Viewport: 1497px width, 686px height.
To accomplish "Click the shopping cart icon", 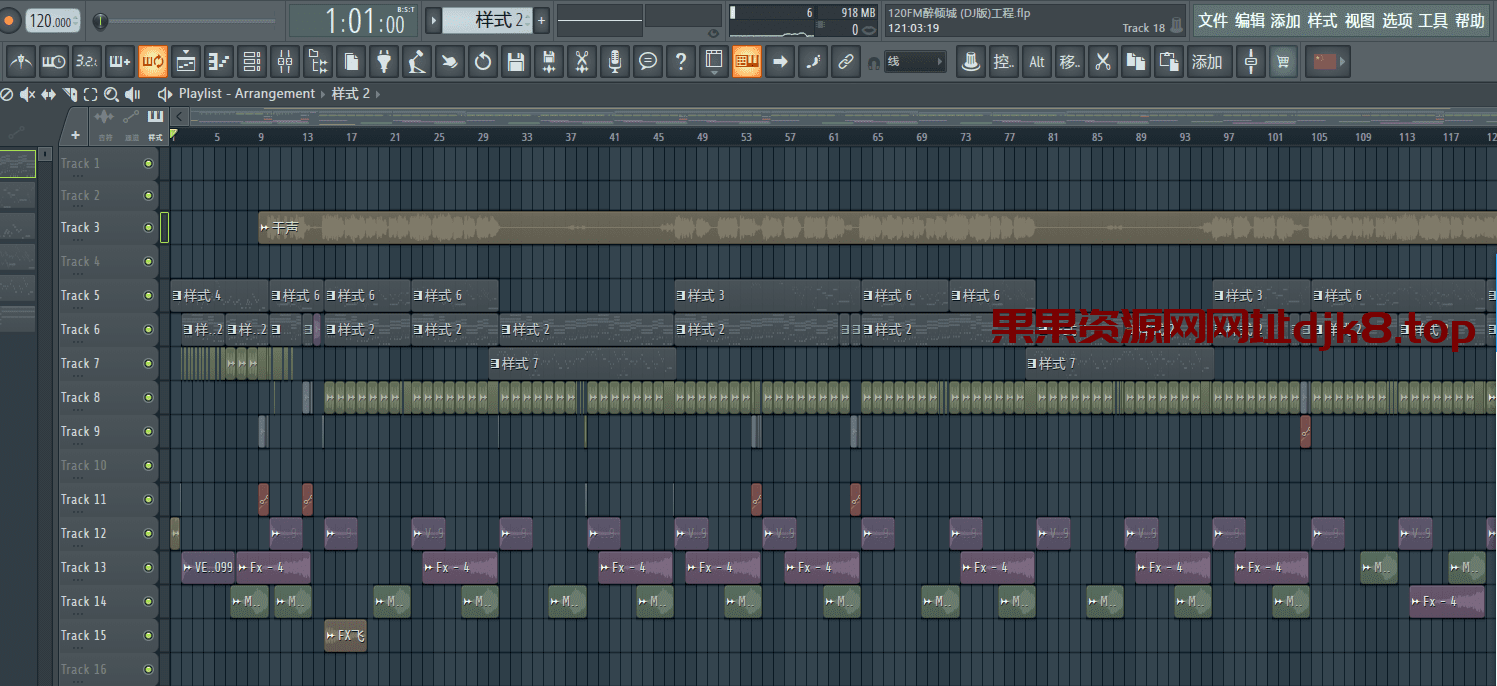I will click(x=1283, y=62).
